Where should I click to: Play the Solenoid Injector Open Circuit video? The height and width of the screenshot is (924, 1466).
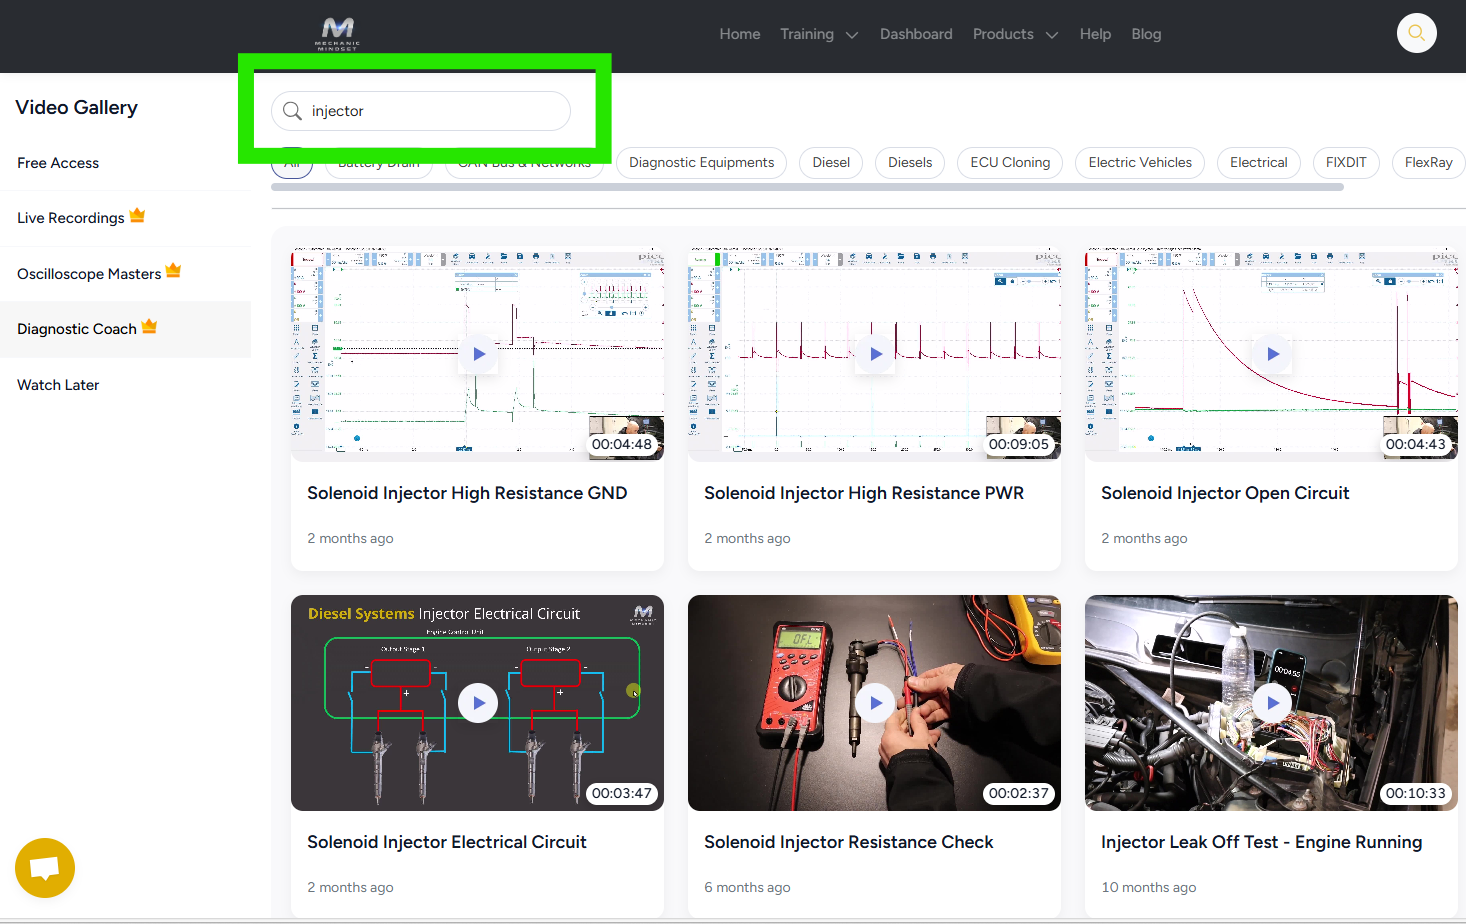[x=1272, y=354]
